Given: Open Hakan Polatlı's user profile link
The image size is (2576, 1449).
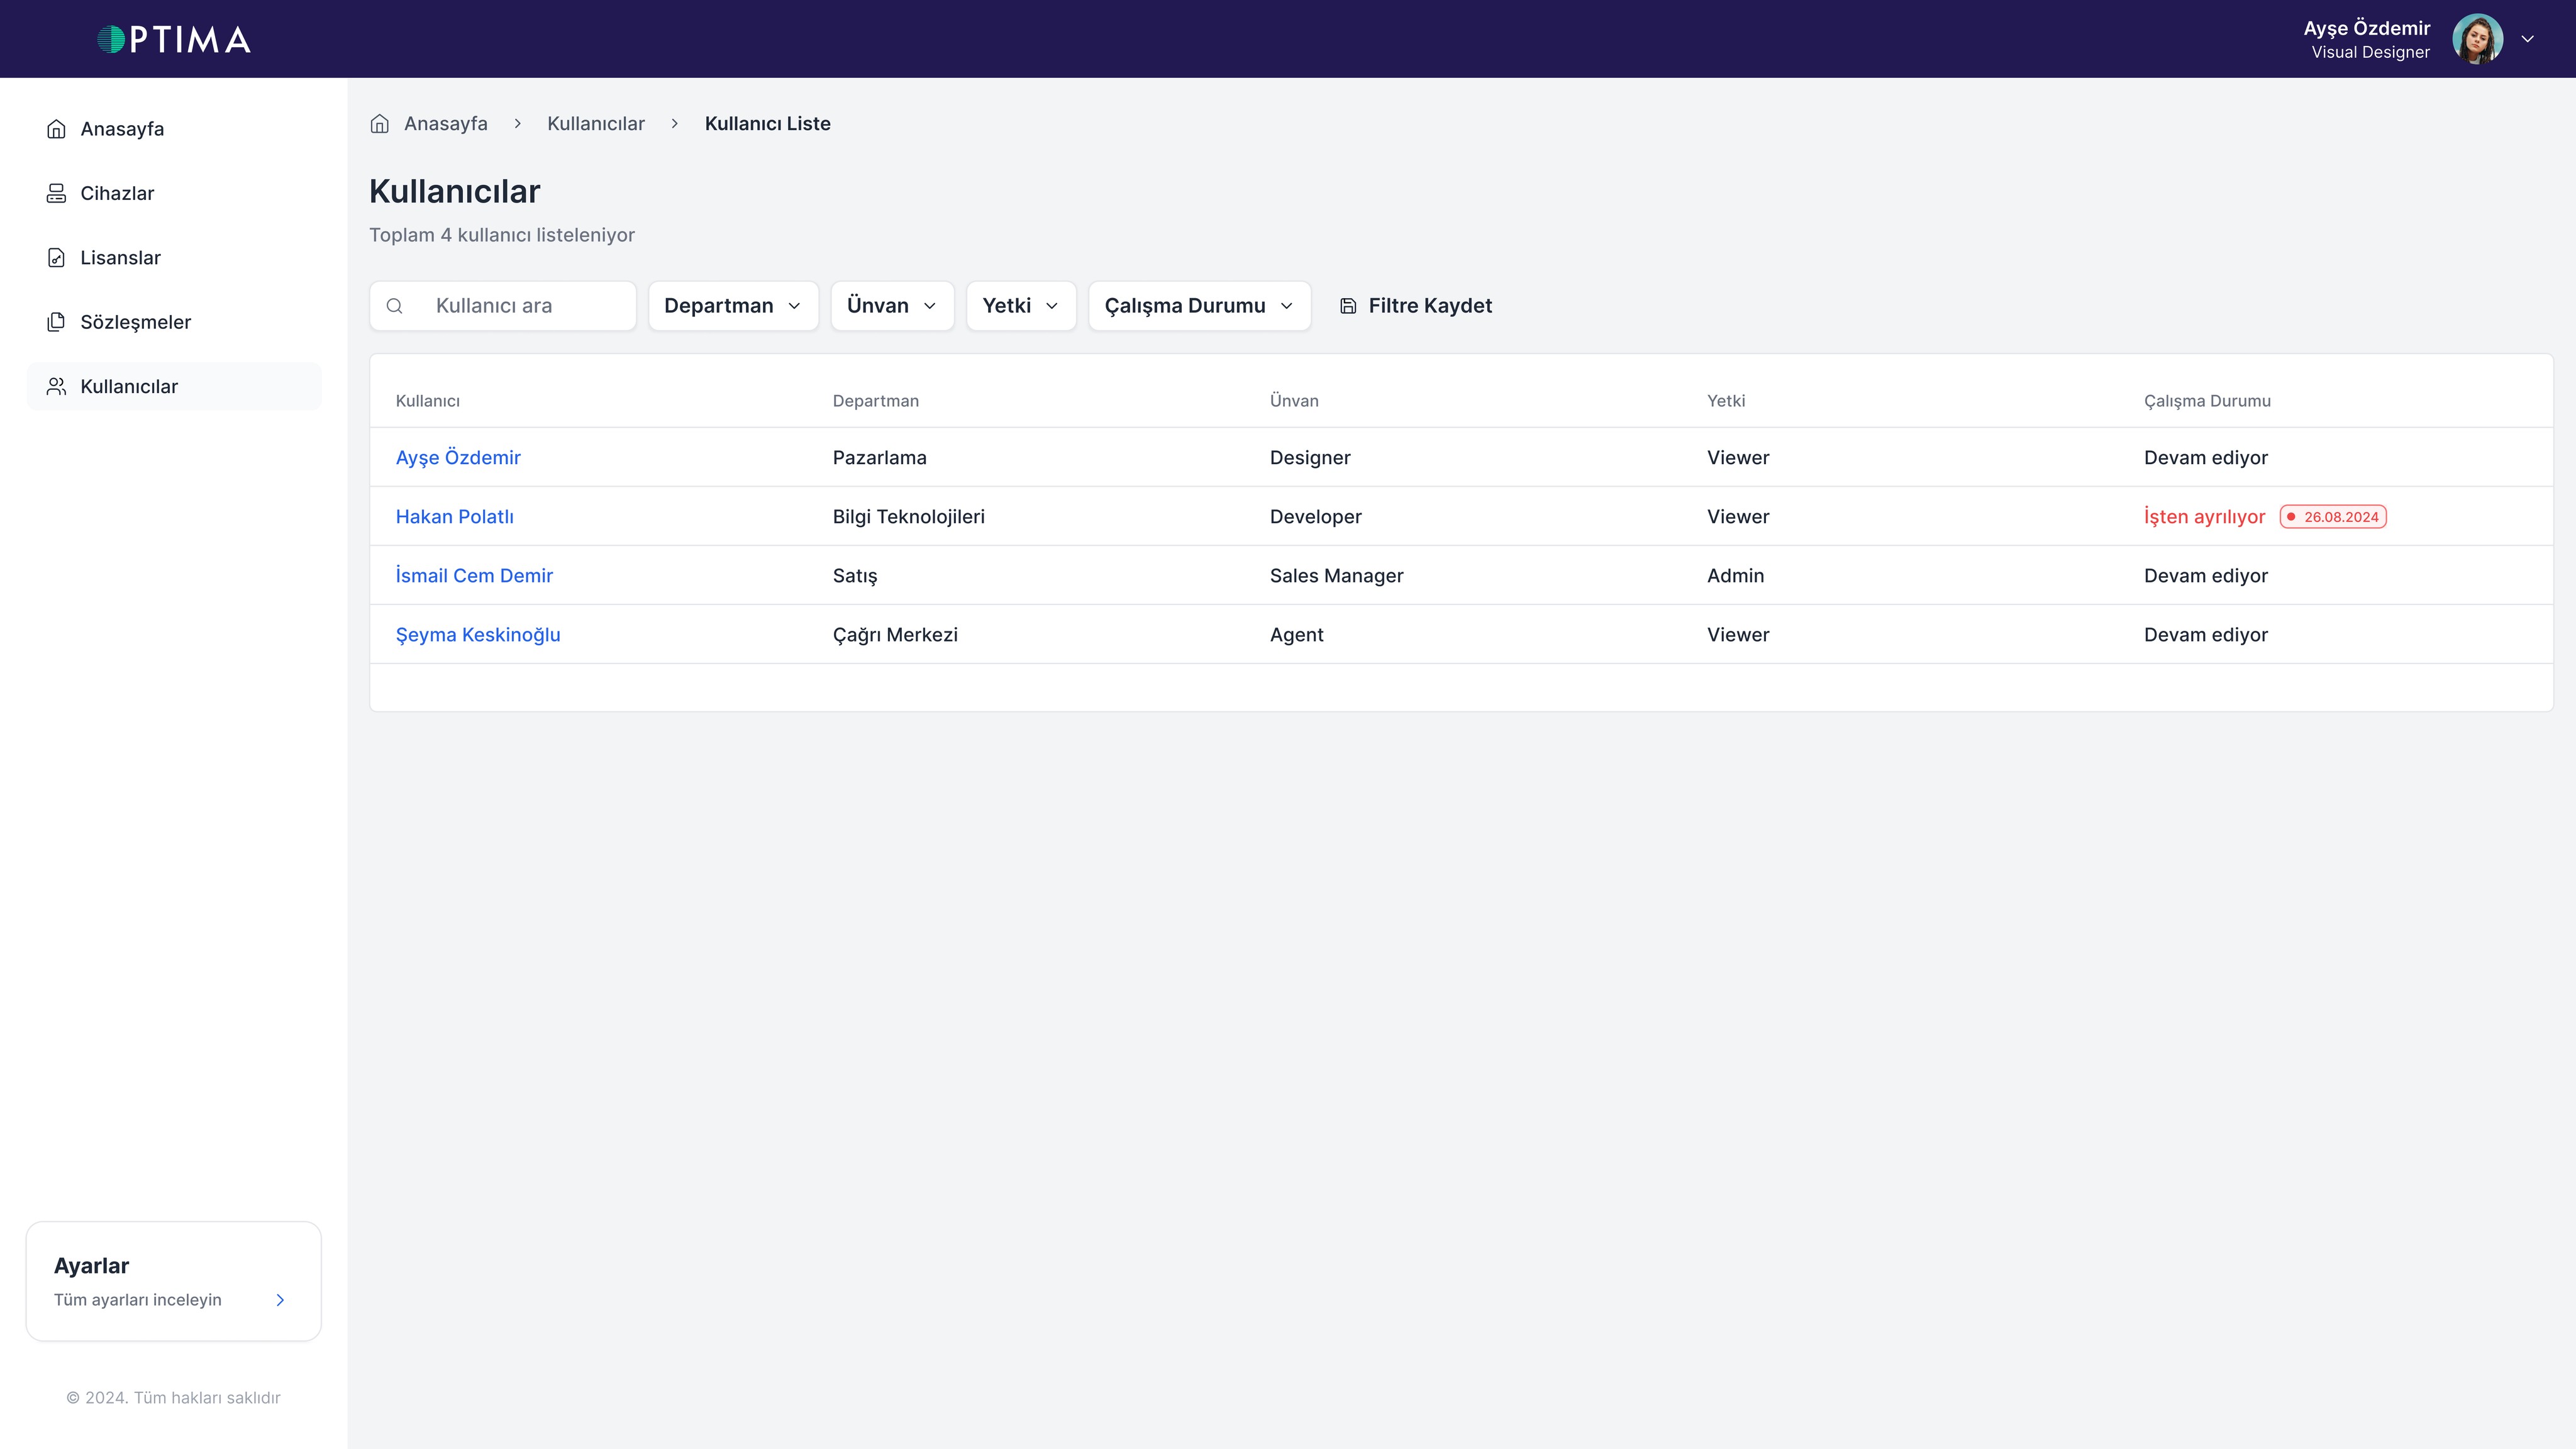Looking at the screenshot, I should 455,516.
